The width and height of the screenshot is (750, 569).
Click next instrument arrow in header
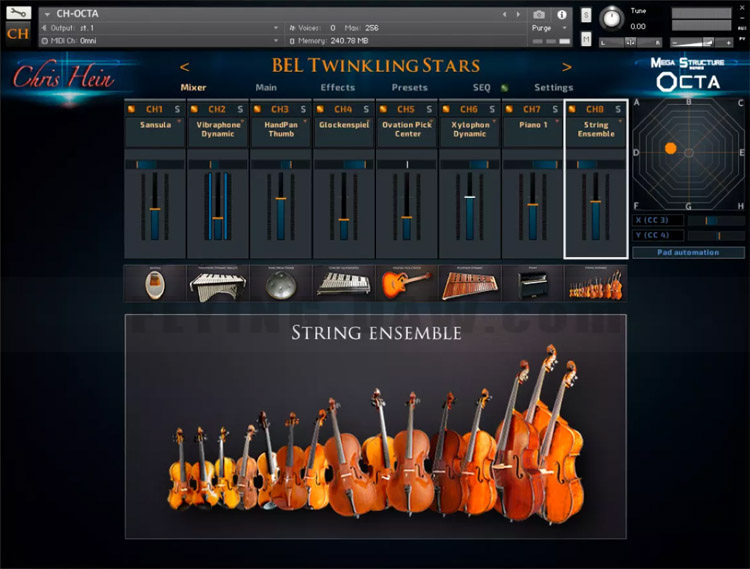coord(518,14)
